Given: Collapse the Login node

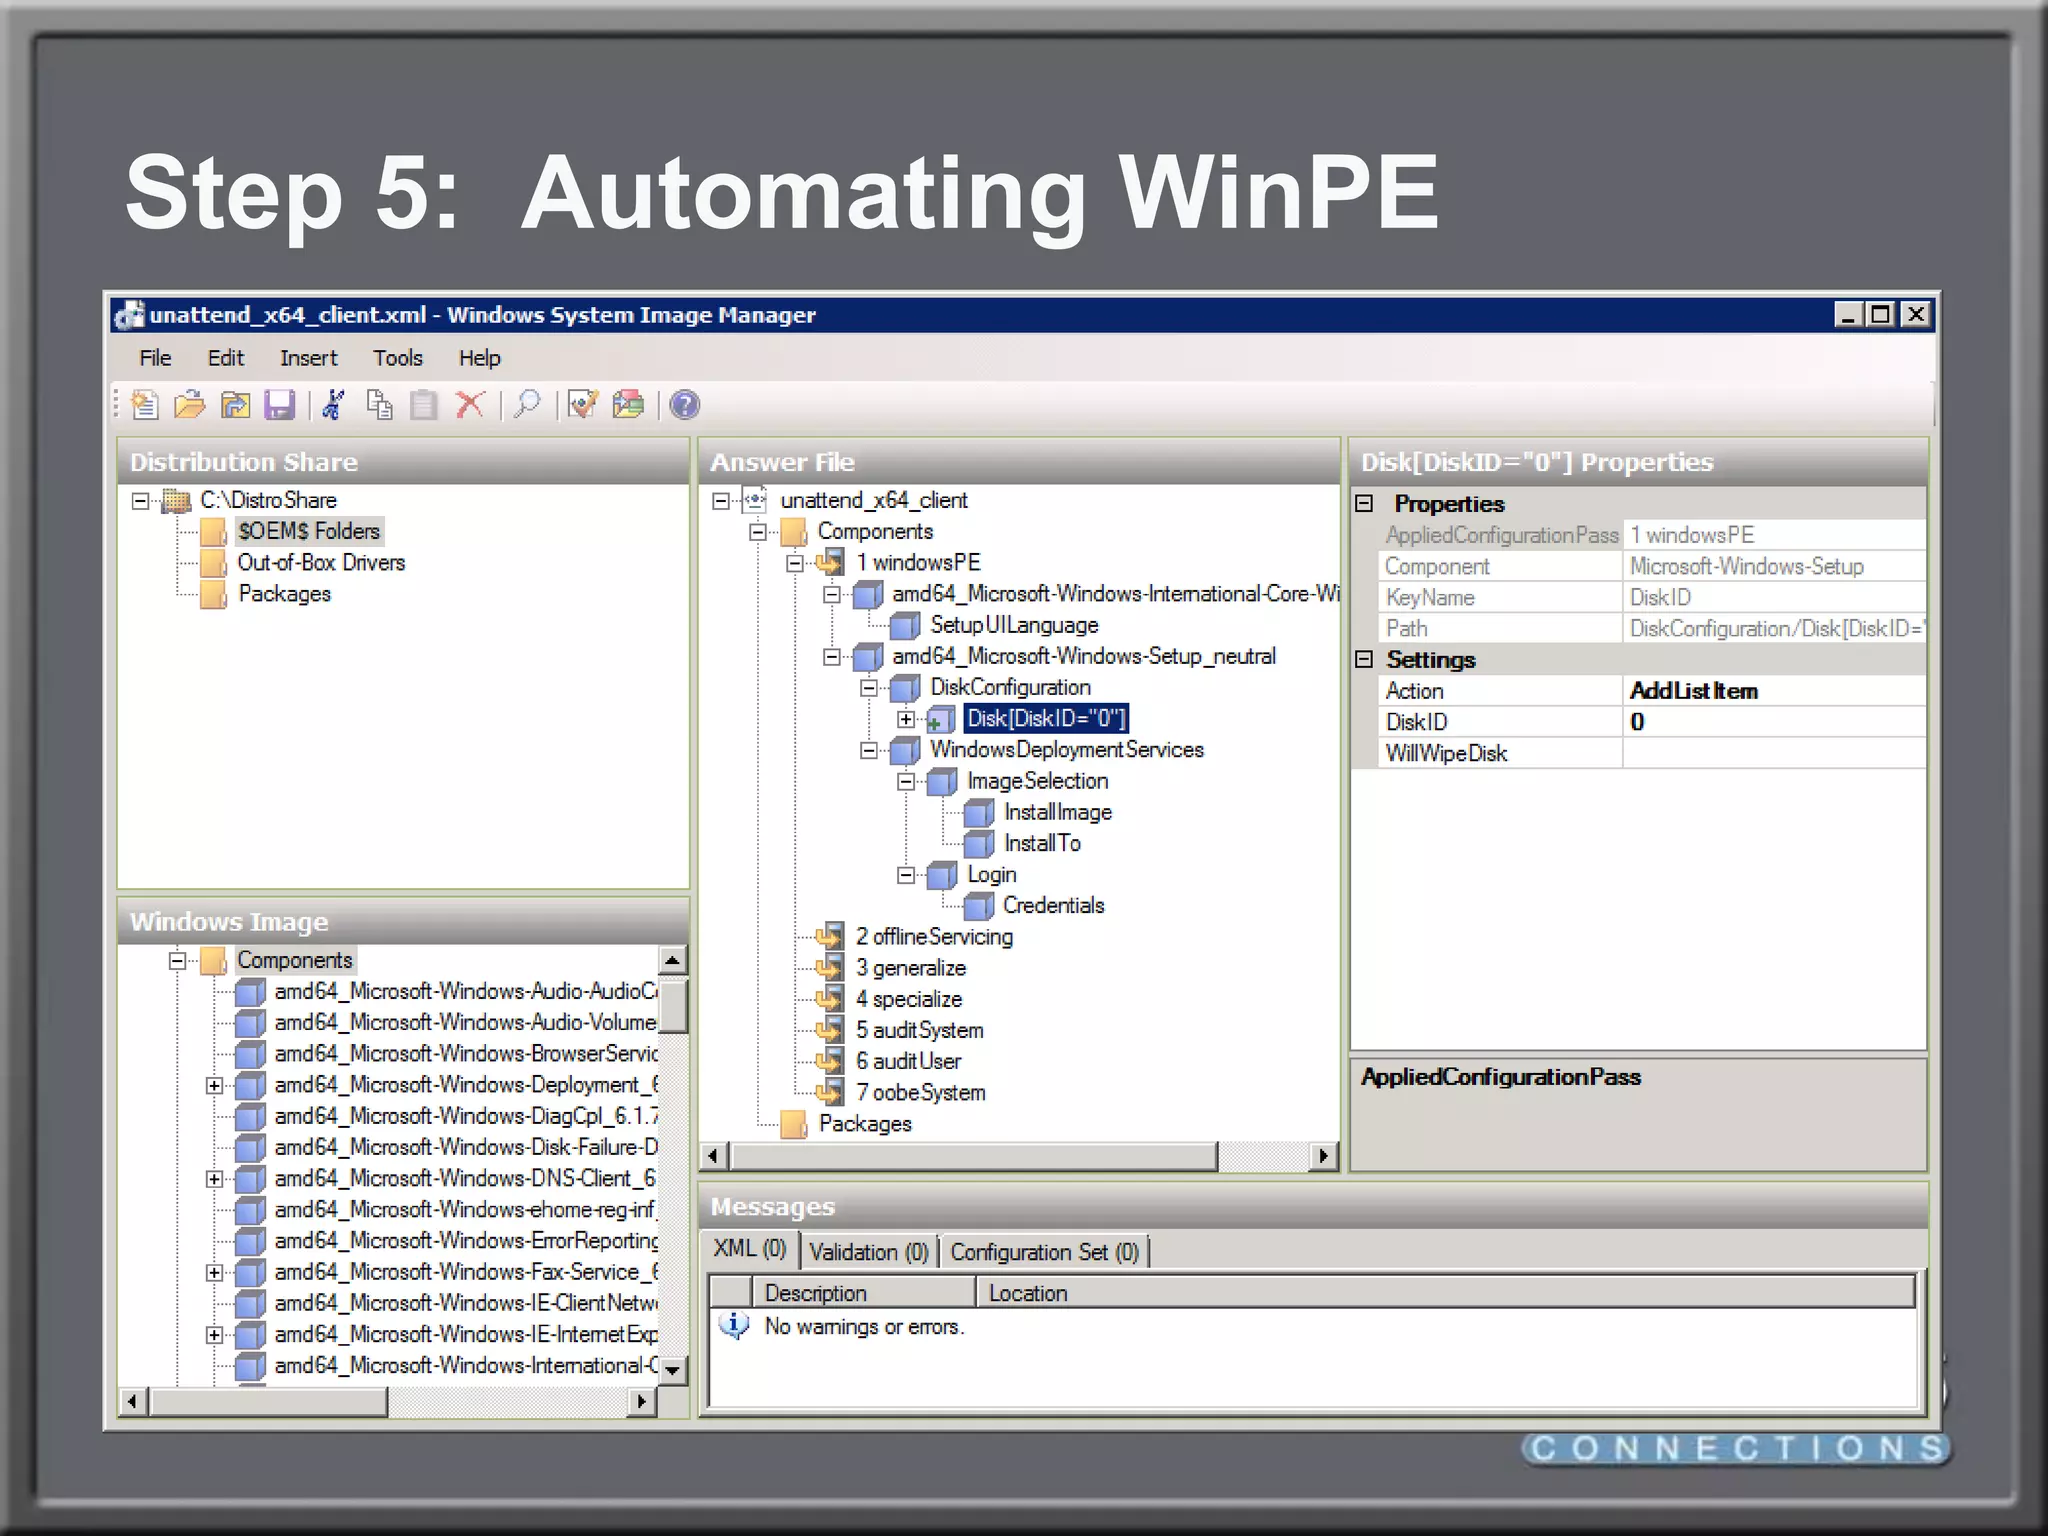Looking at the screenshot, I should click(x=906, y=875).
